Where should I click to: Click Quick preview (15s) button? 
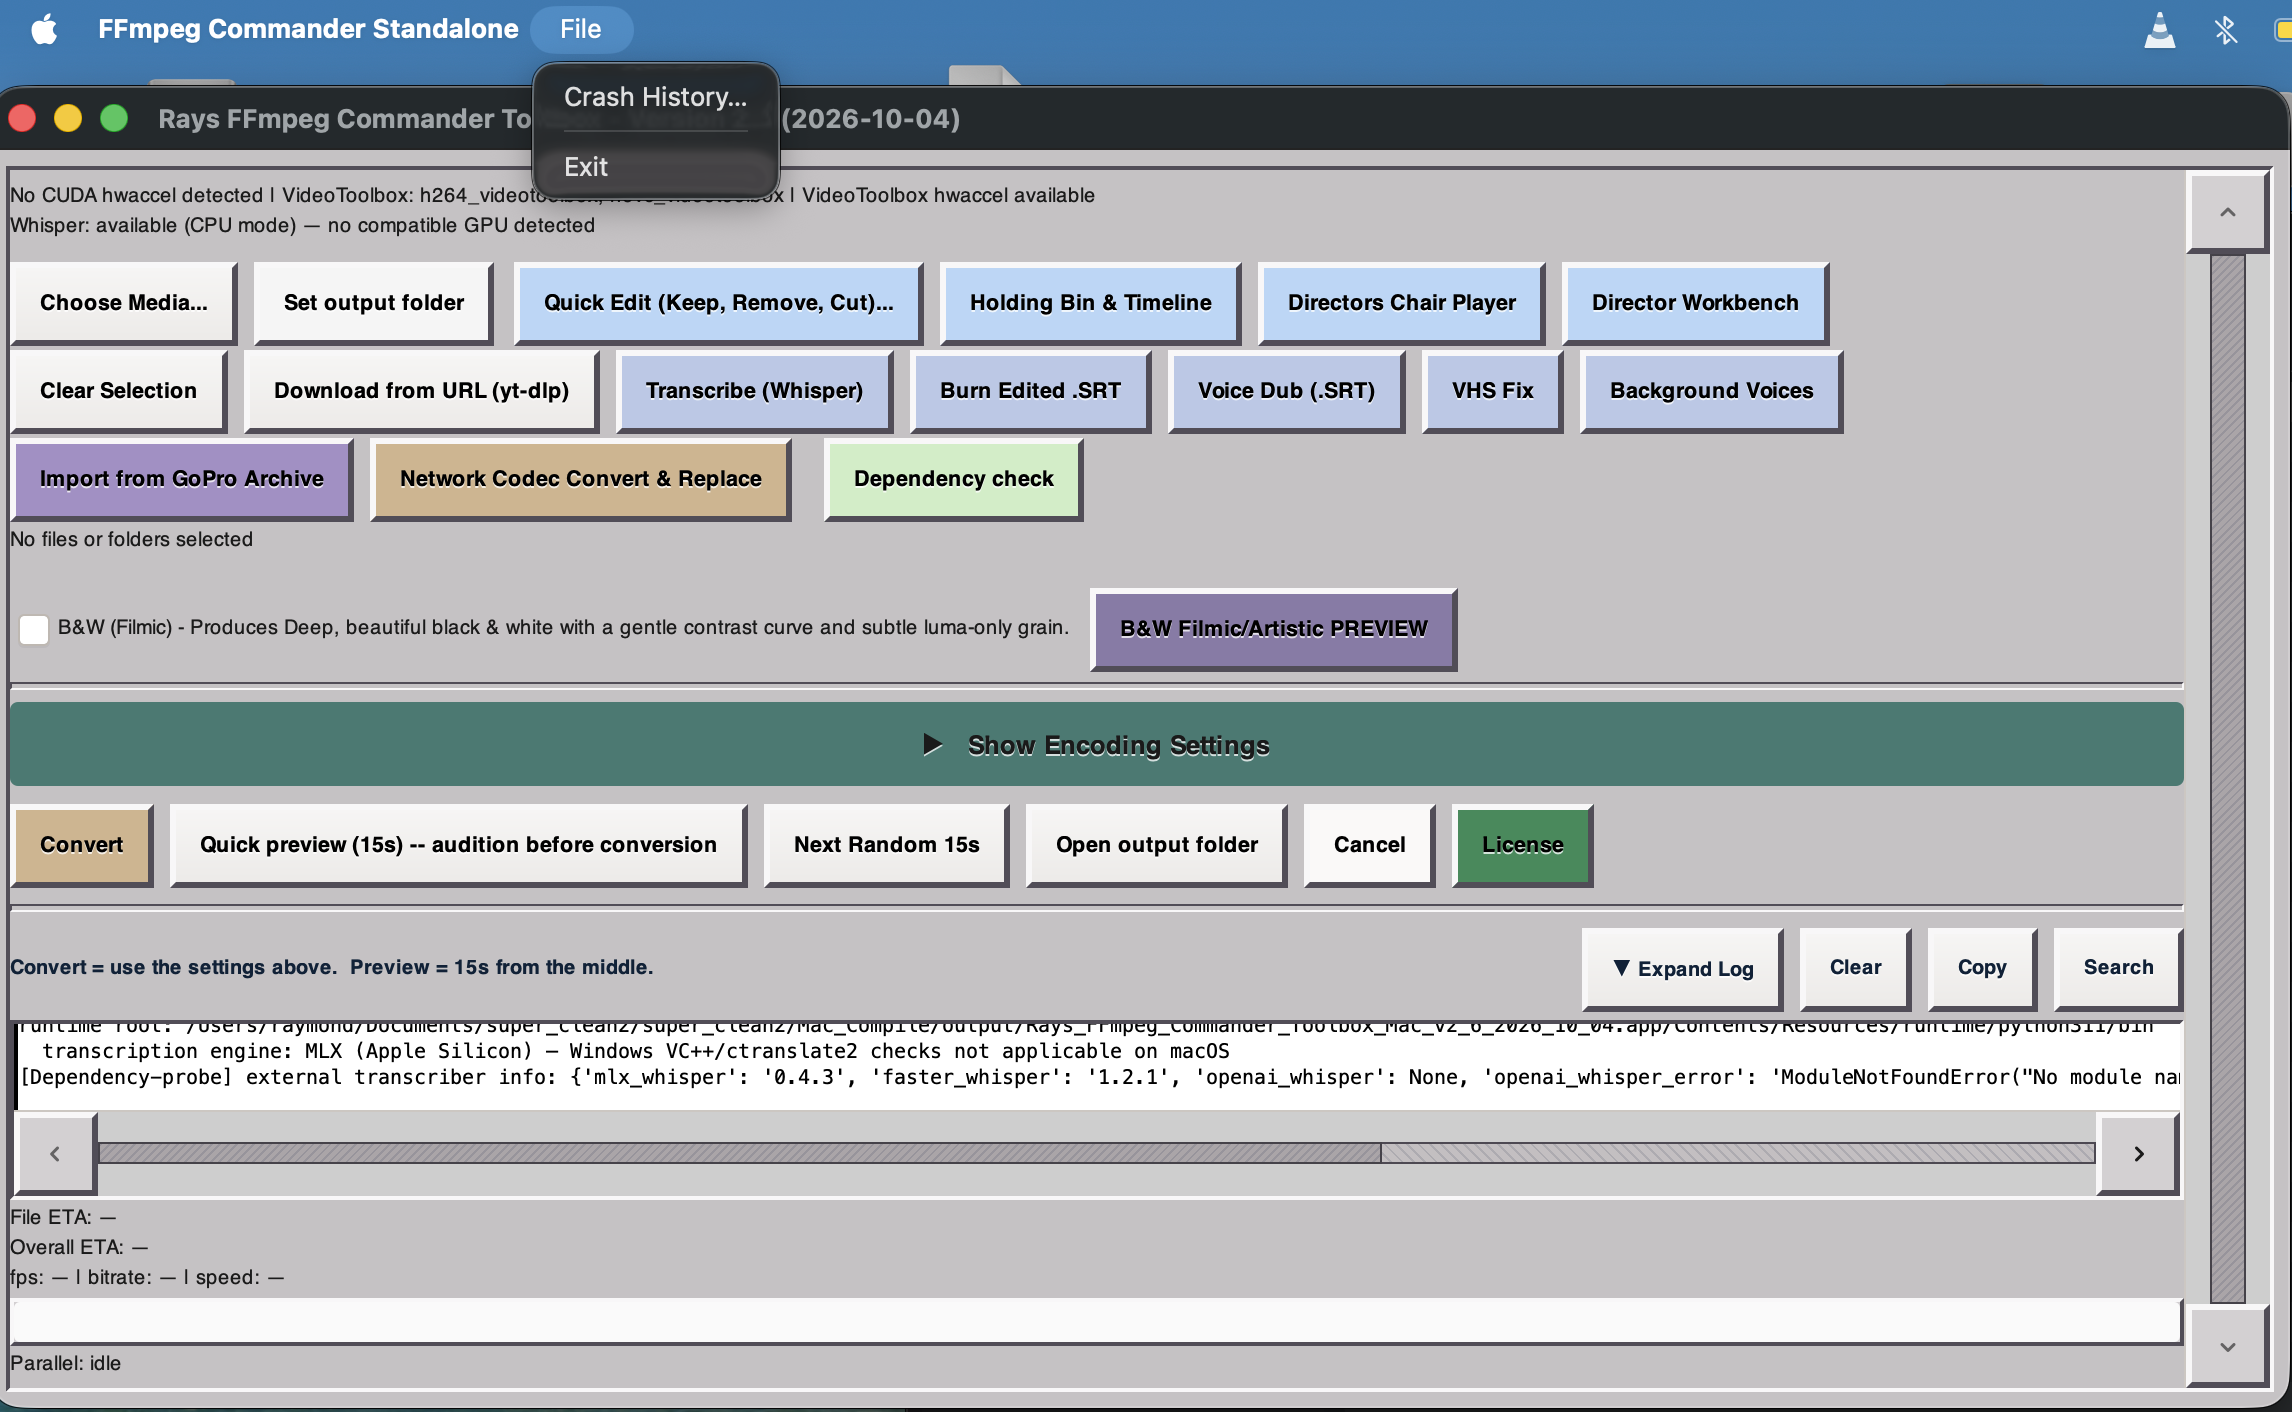[459, 845]
